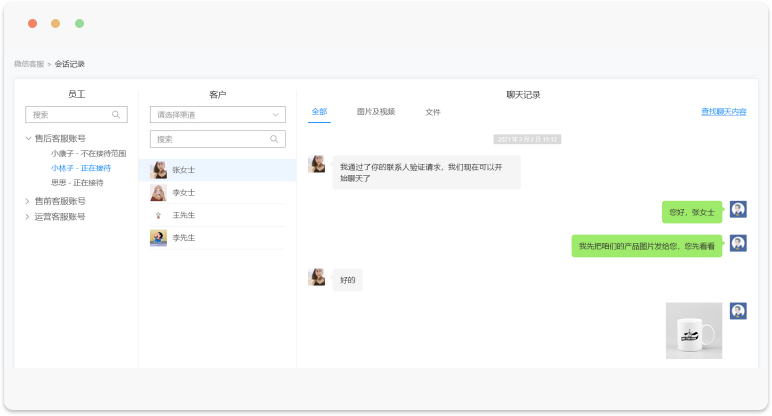Click 李先生's cartoon avatar in the list

tap(158, 238)
